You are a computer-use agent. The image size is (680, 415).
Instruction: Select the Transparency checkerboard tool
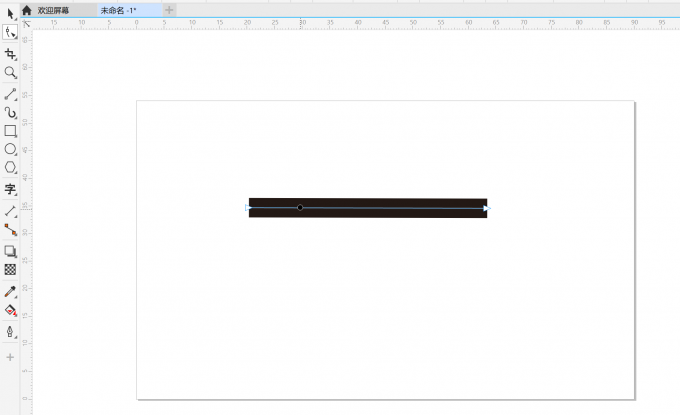pyautogui.click(x=10, y=270)
